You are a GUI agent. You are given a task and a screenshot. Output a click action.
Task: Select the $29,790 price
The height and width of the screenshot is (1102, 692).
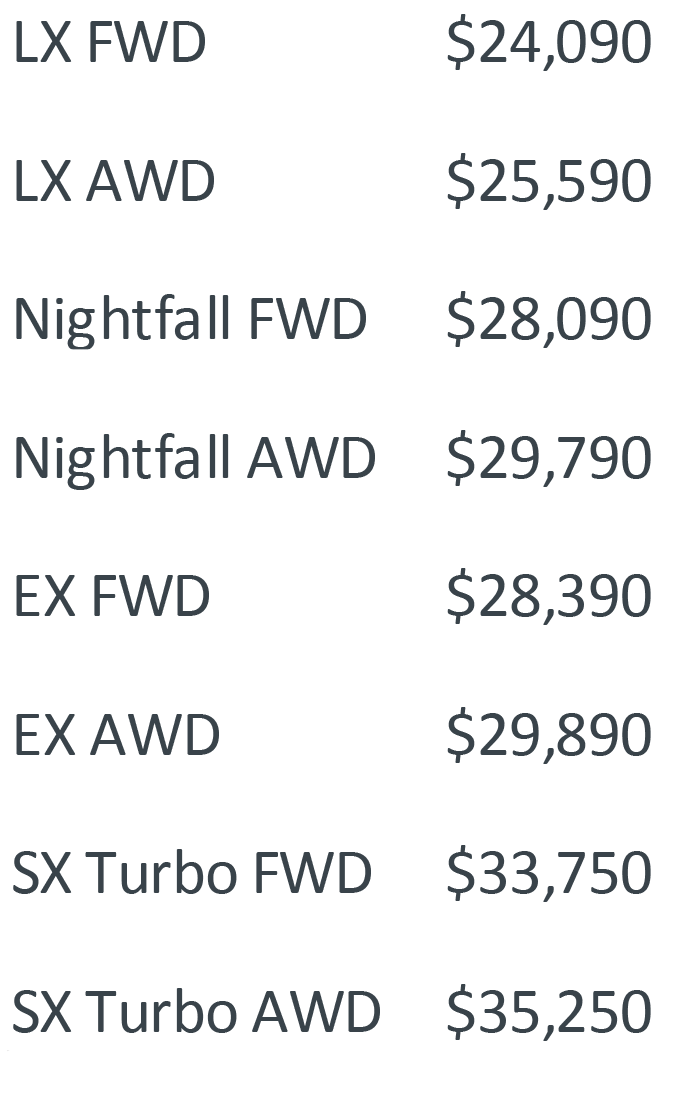(x=549, y=459)
